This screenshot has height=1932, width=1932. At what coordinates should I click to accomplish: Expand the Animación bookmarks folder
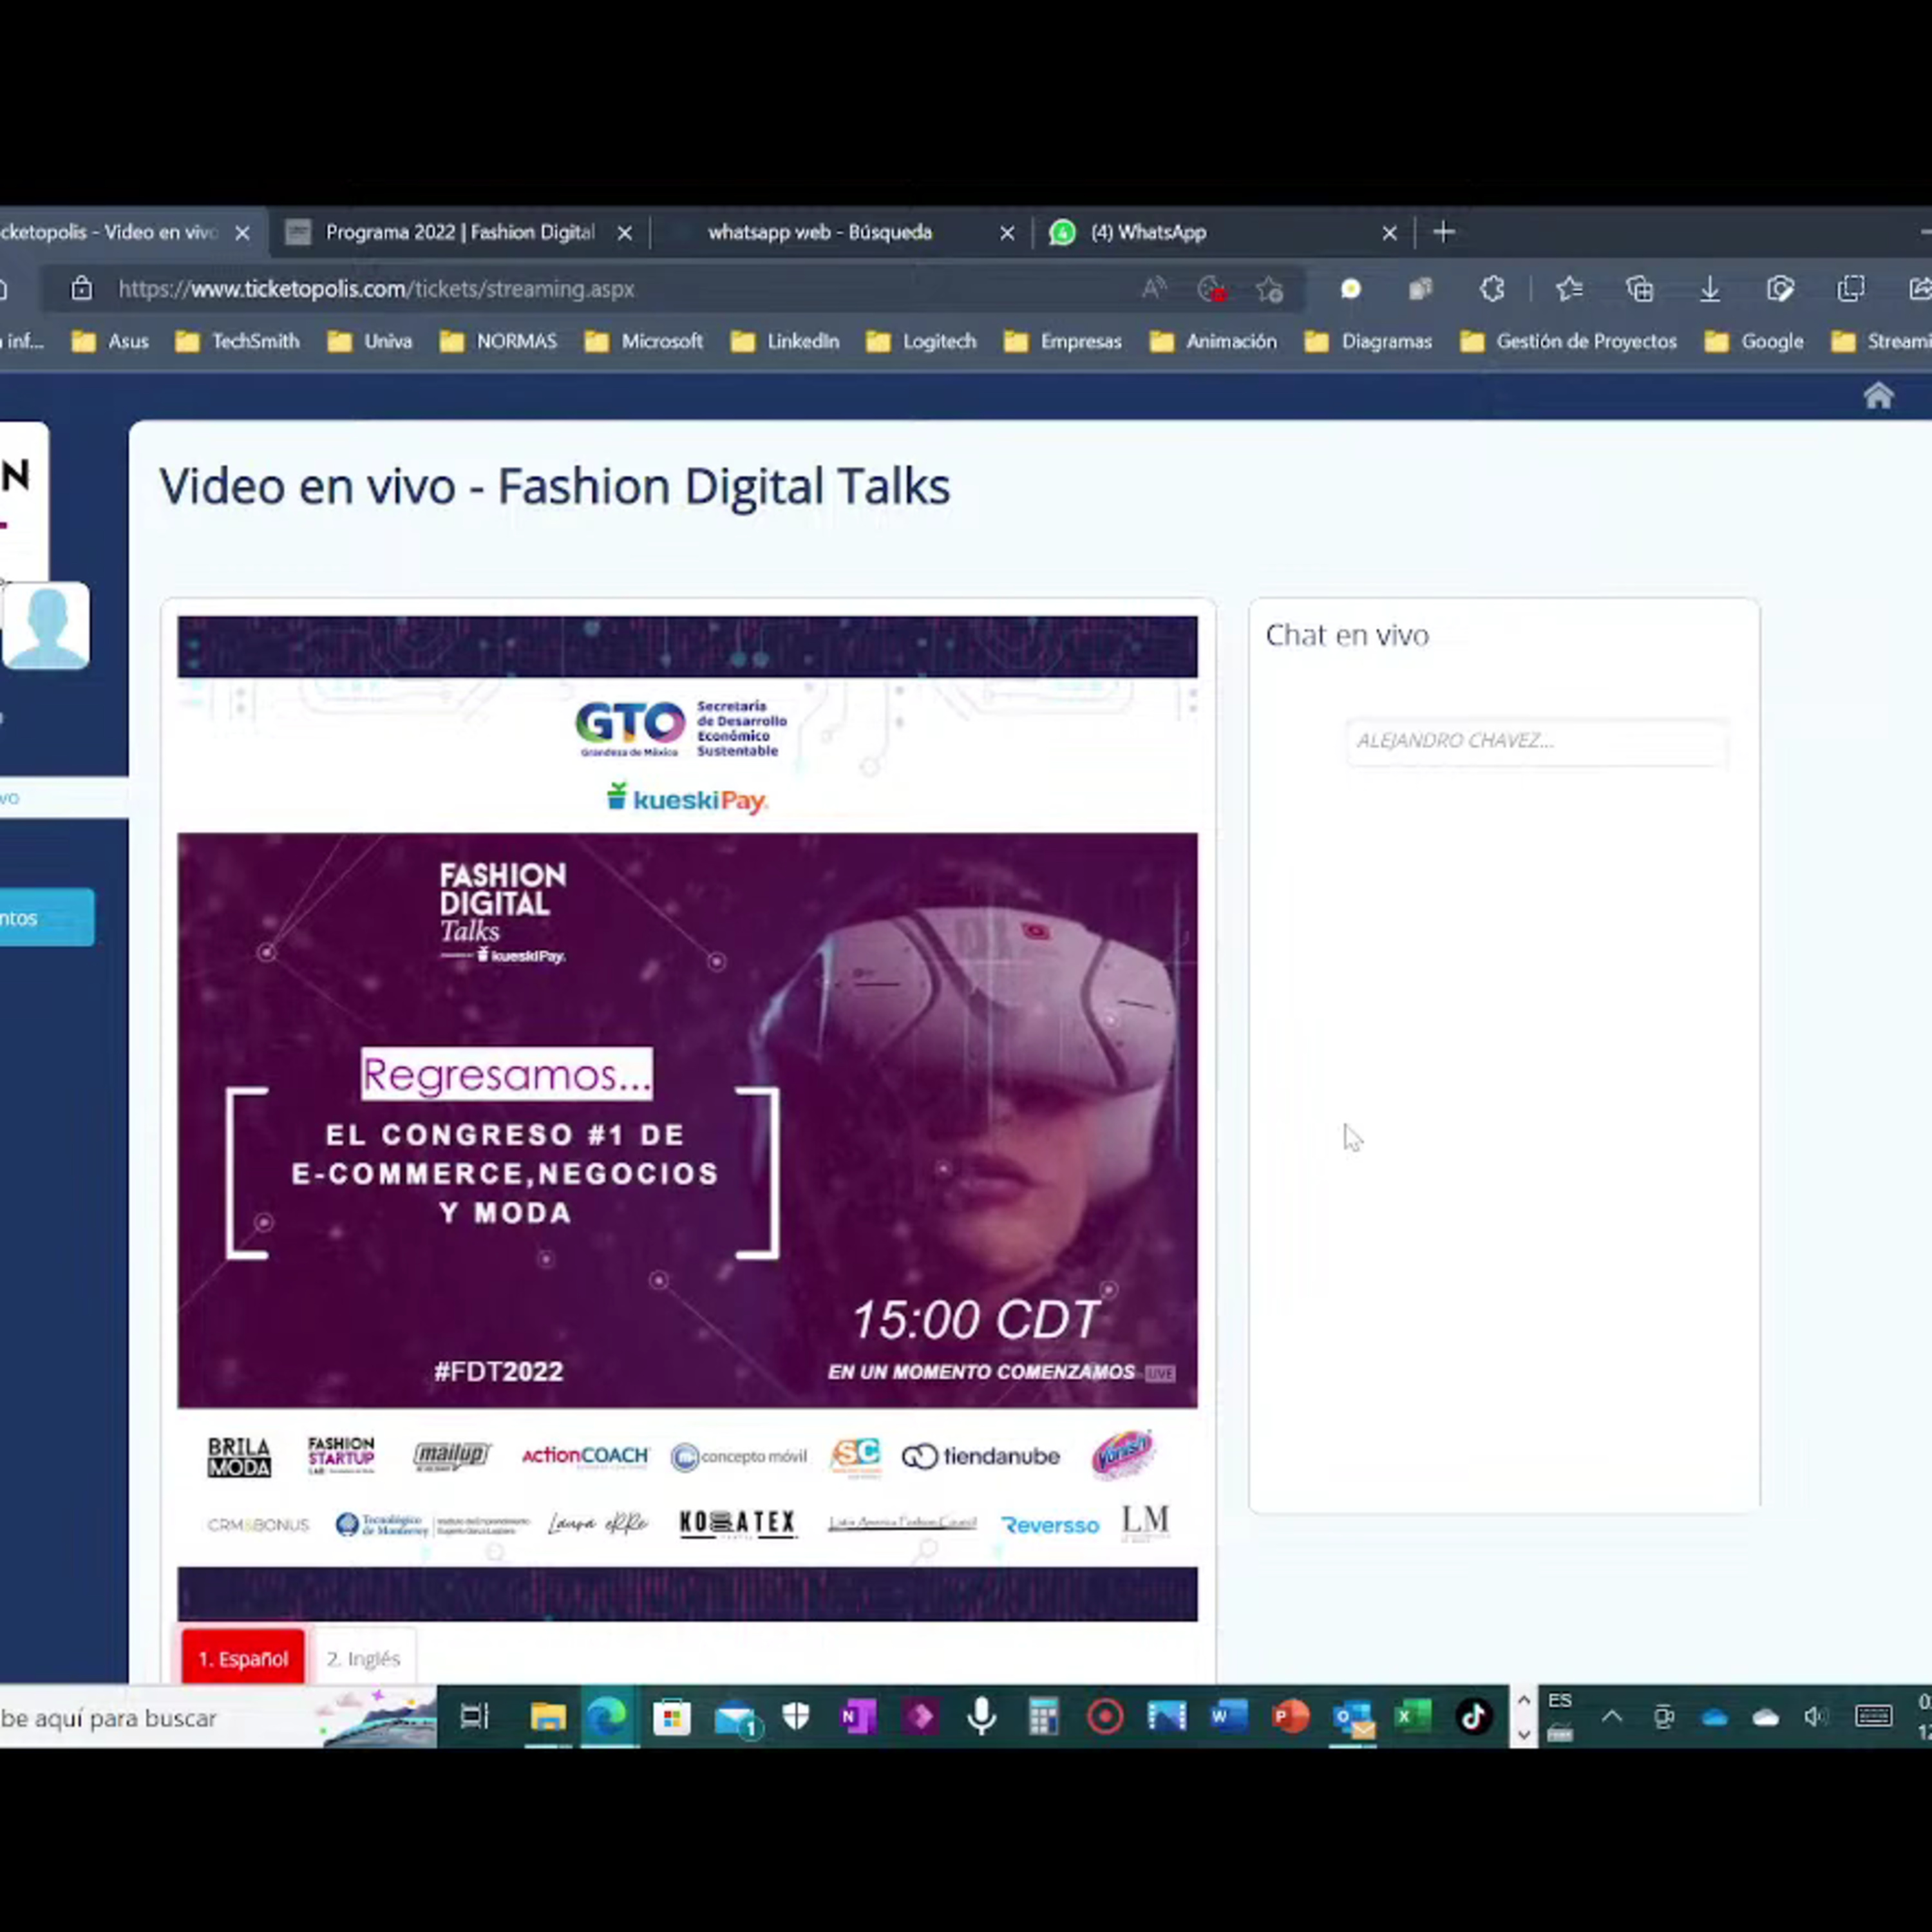1213,341
